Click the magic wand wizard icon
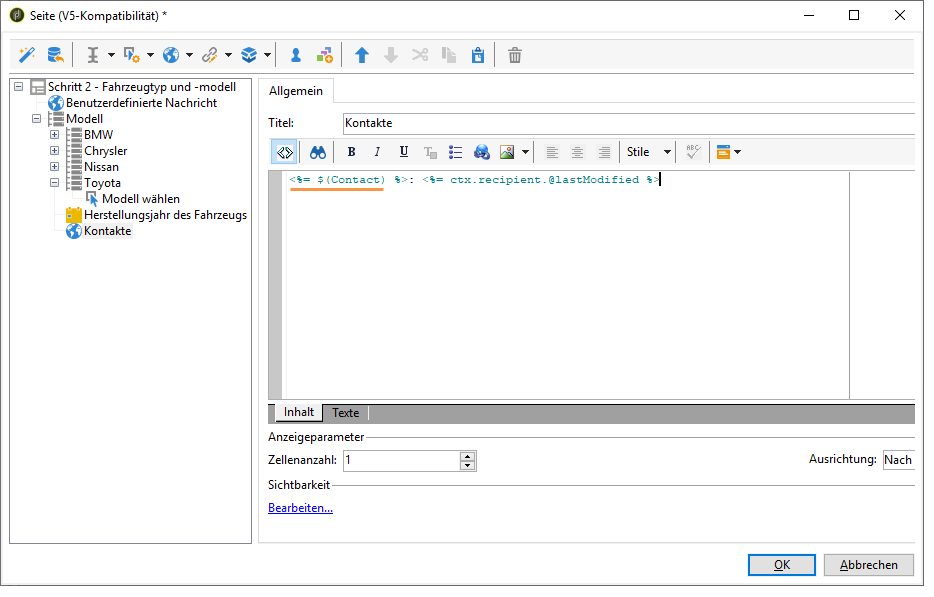This screenshot has width=934, height=597. pyautogui.click(x=28, y=56)
